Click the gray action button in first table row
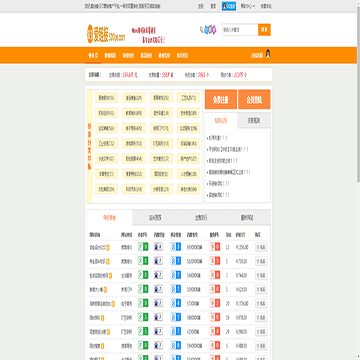Screen dimensions: 360x360 [x=261, y=247]
